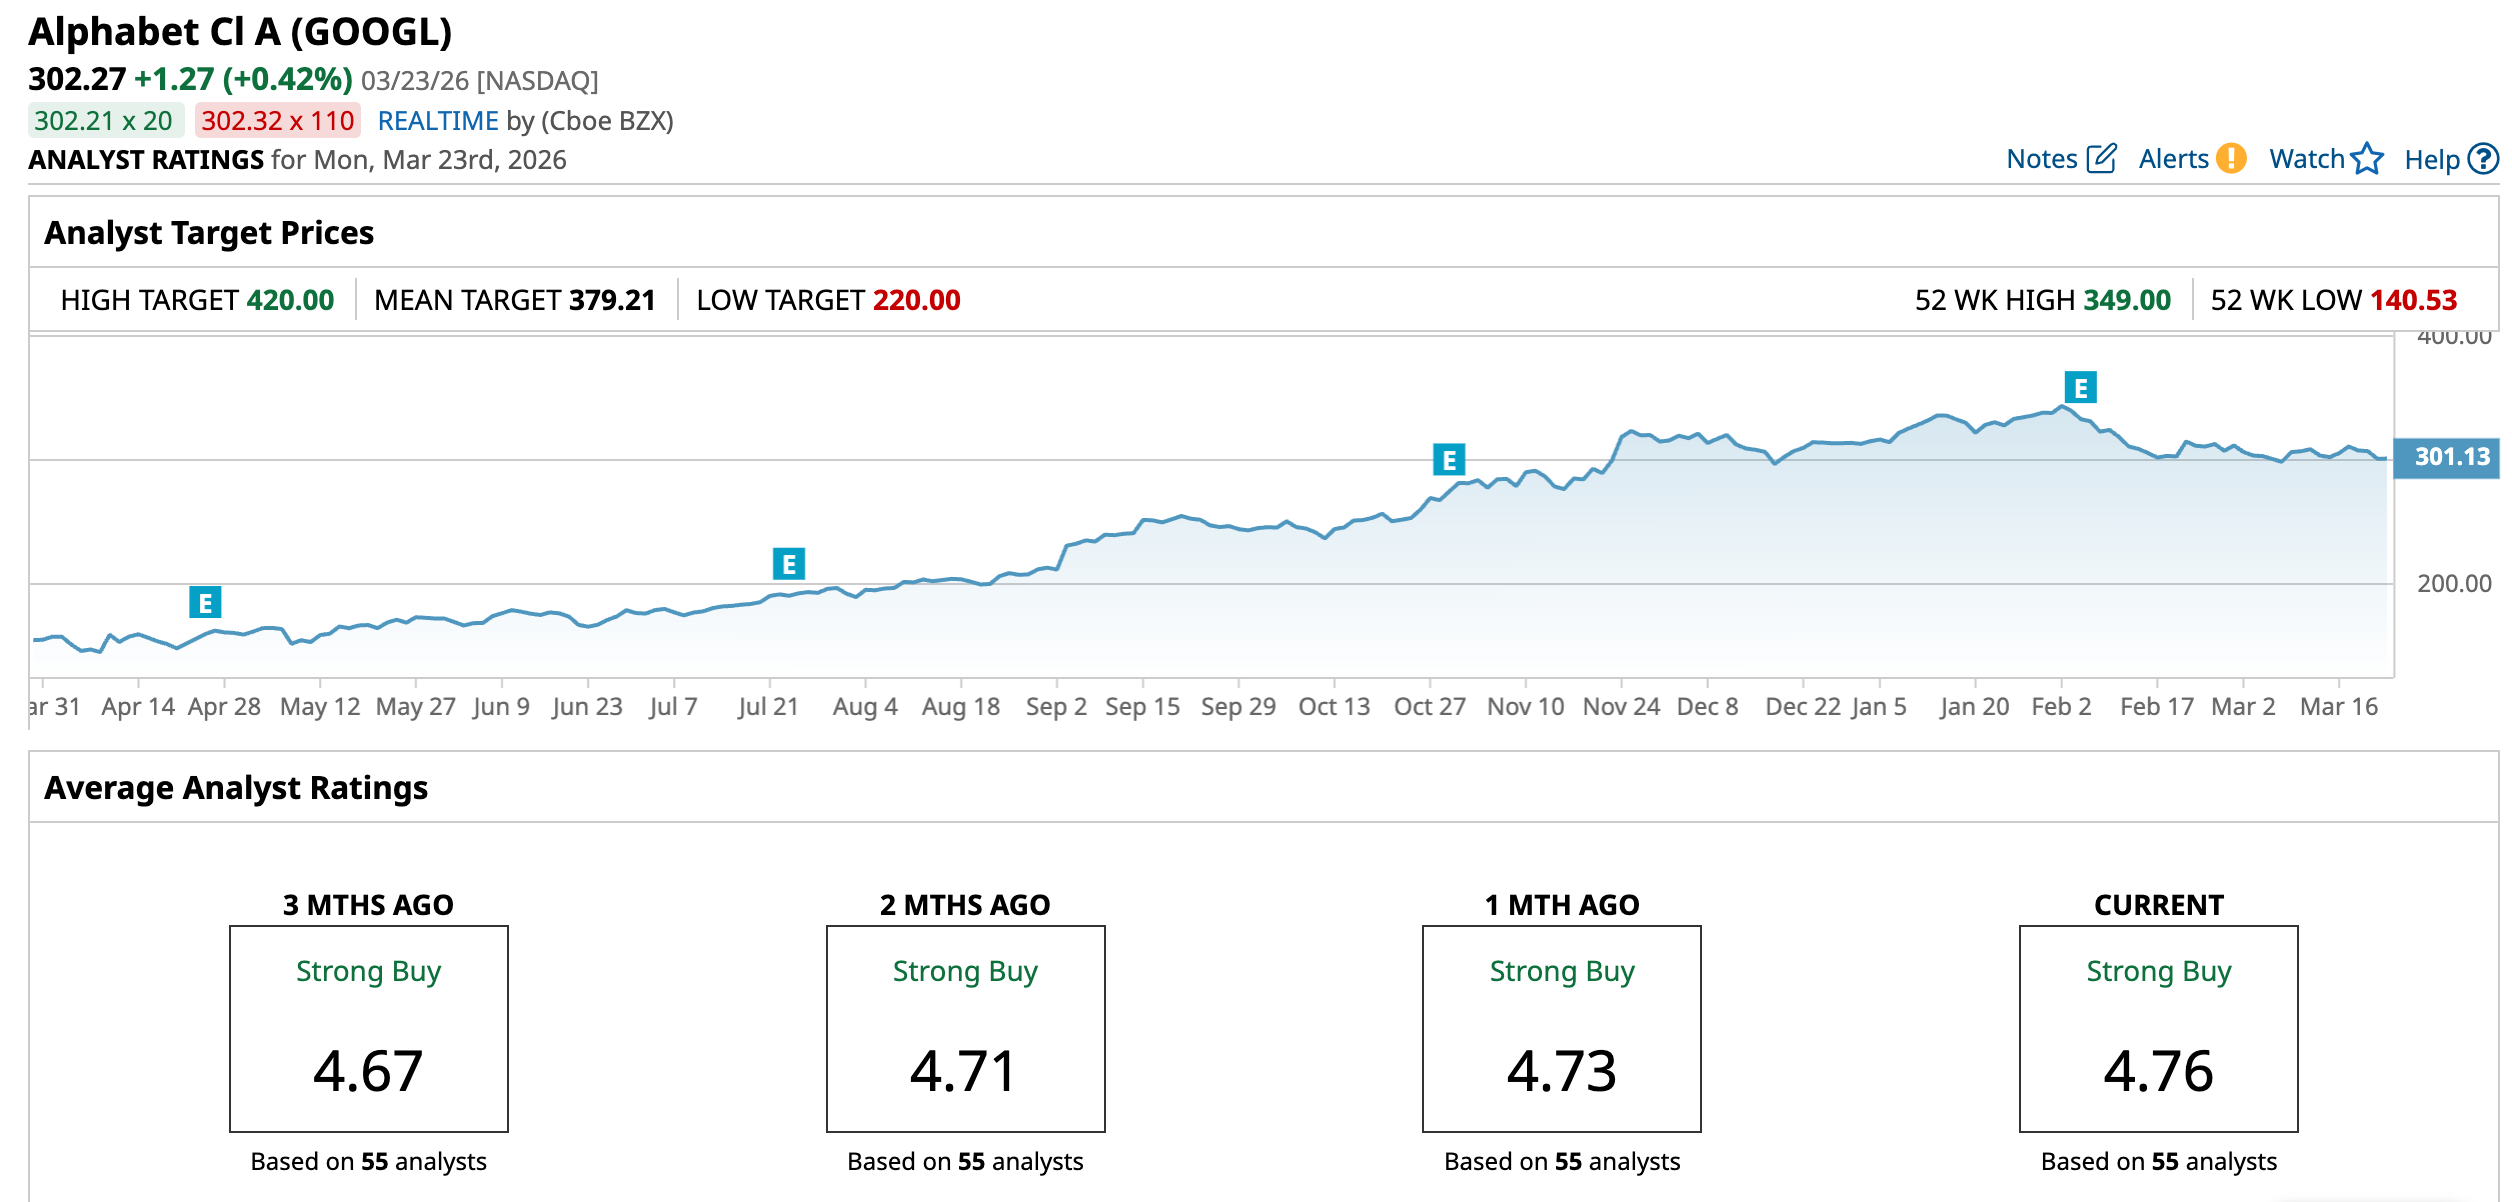The image size is (2512, 1202).
Task: Click the 1 MTH AGO rating box
Action: coord(1561,1028)
